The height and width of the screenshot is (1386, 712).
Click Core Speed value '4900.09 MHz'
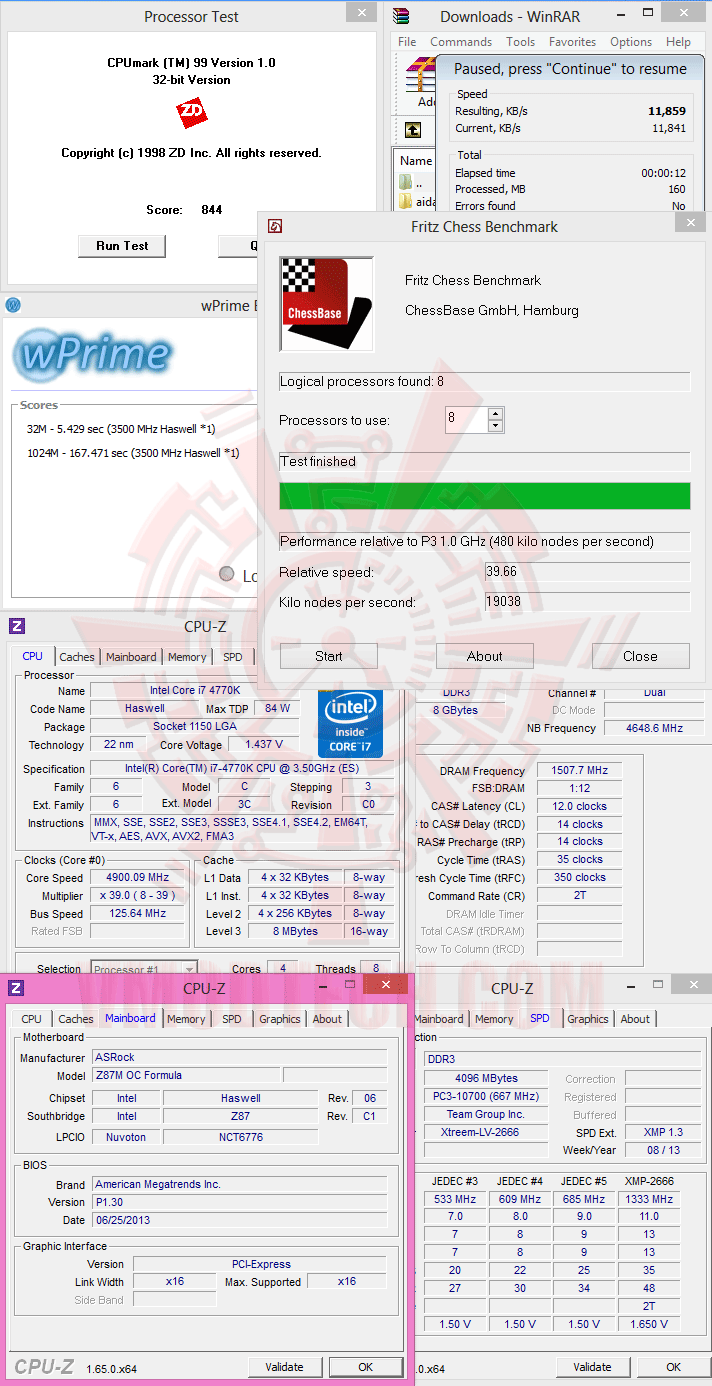coord(139,878)
